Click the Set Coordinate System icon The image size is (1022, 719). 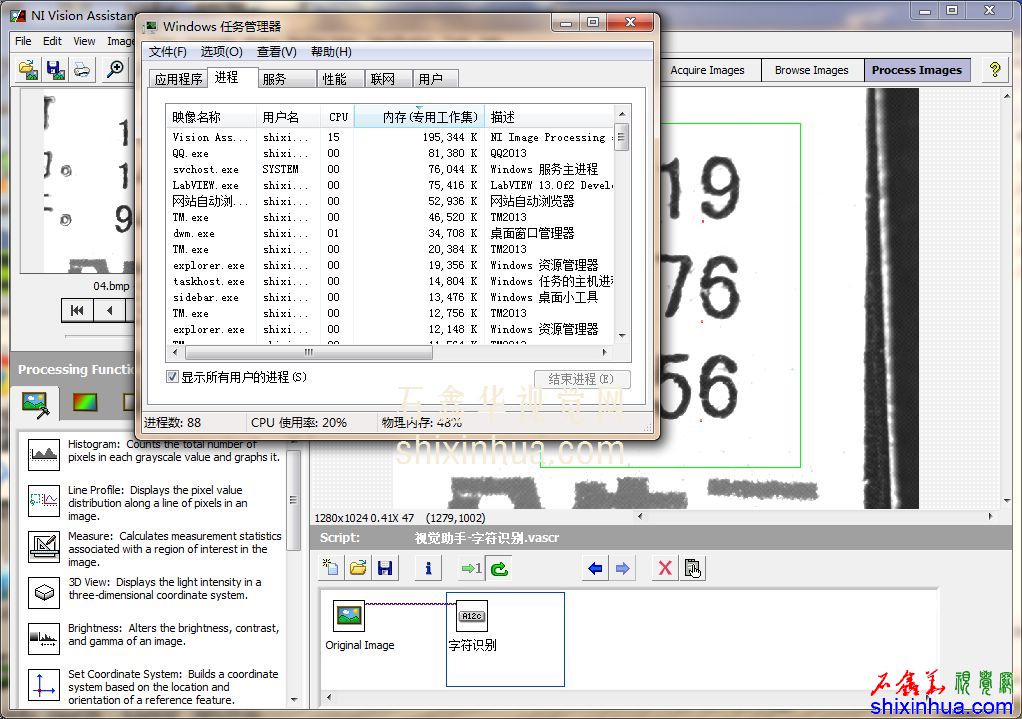tap(44, 685)
